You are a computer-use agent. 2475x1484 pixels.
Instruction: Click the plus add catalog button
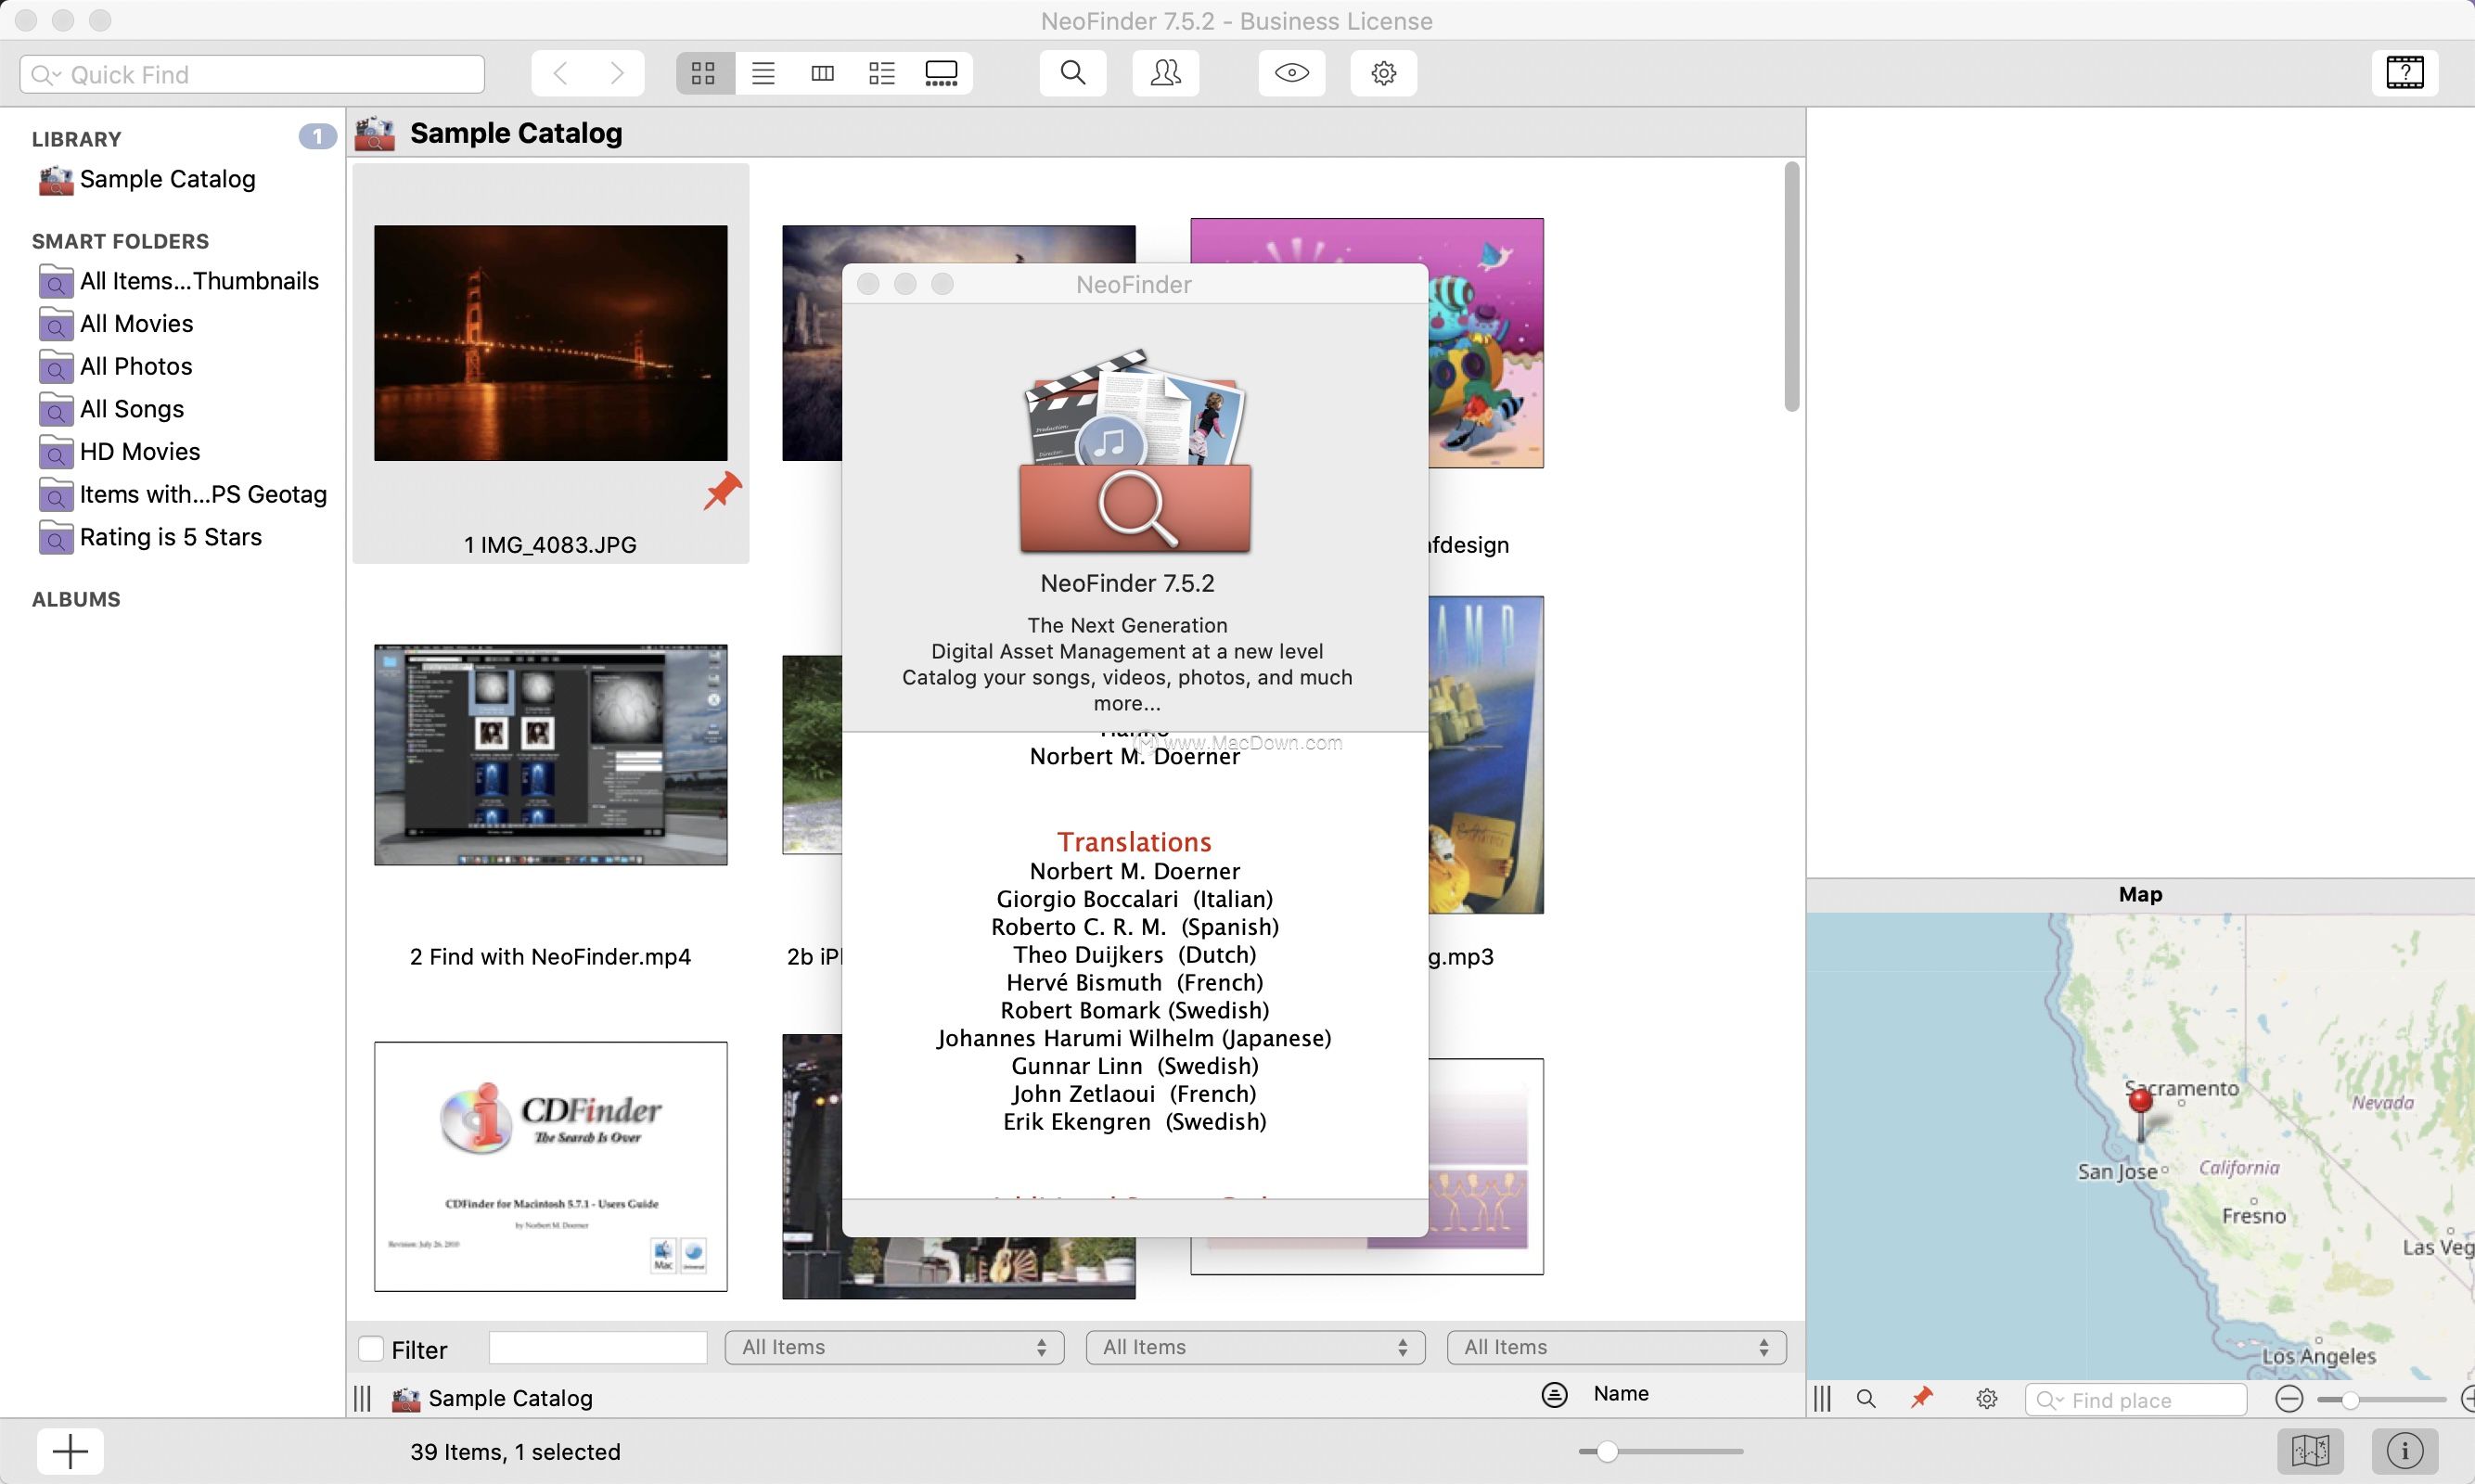(x=70, y=1451)
